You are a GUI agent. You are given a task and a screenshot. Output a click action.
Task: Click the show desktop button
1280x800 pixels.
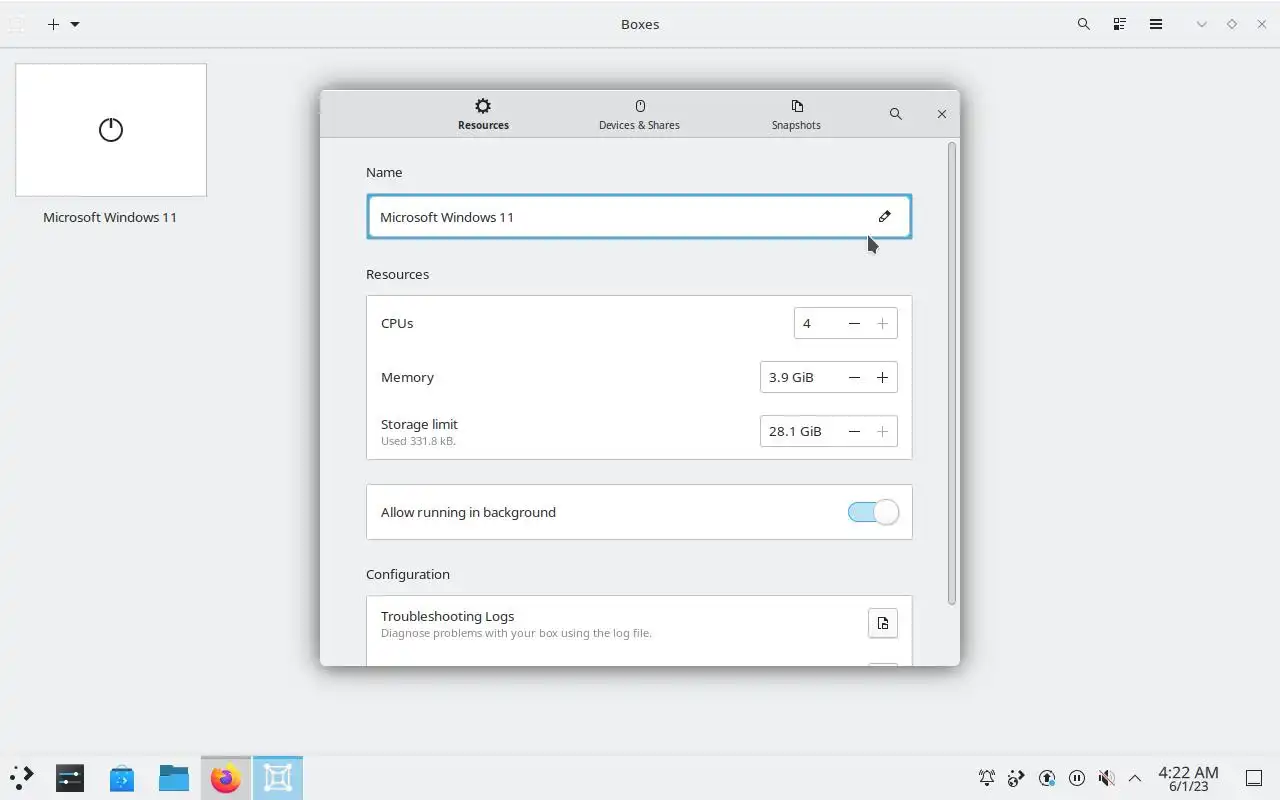click(x=1254, y=778)
